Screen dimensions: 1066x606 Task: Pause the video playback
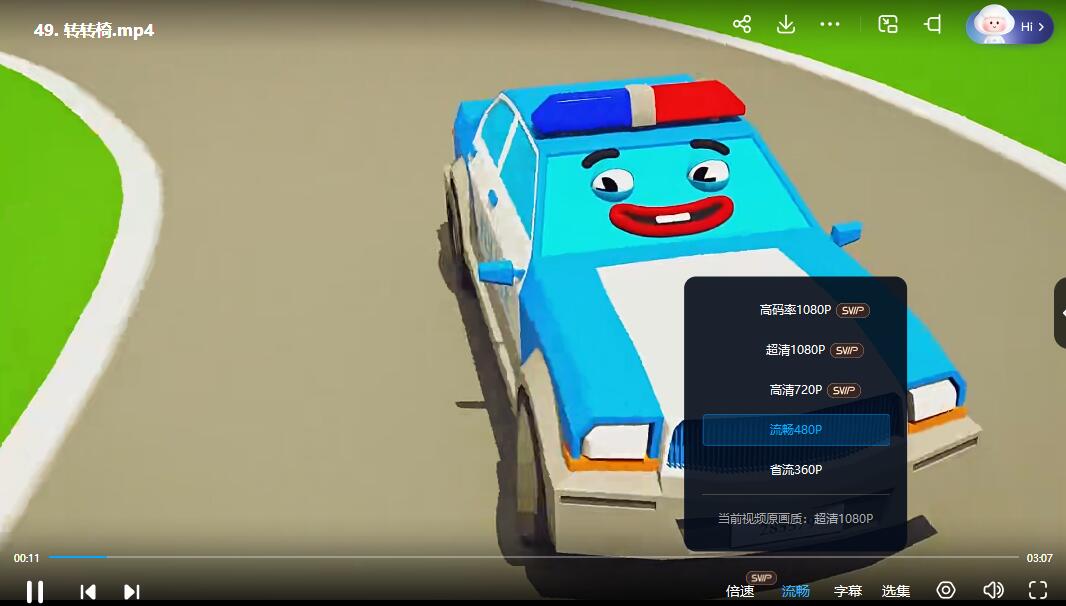pos(35,591)
